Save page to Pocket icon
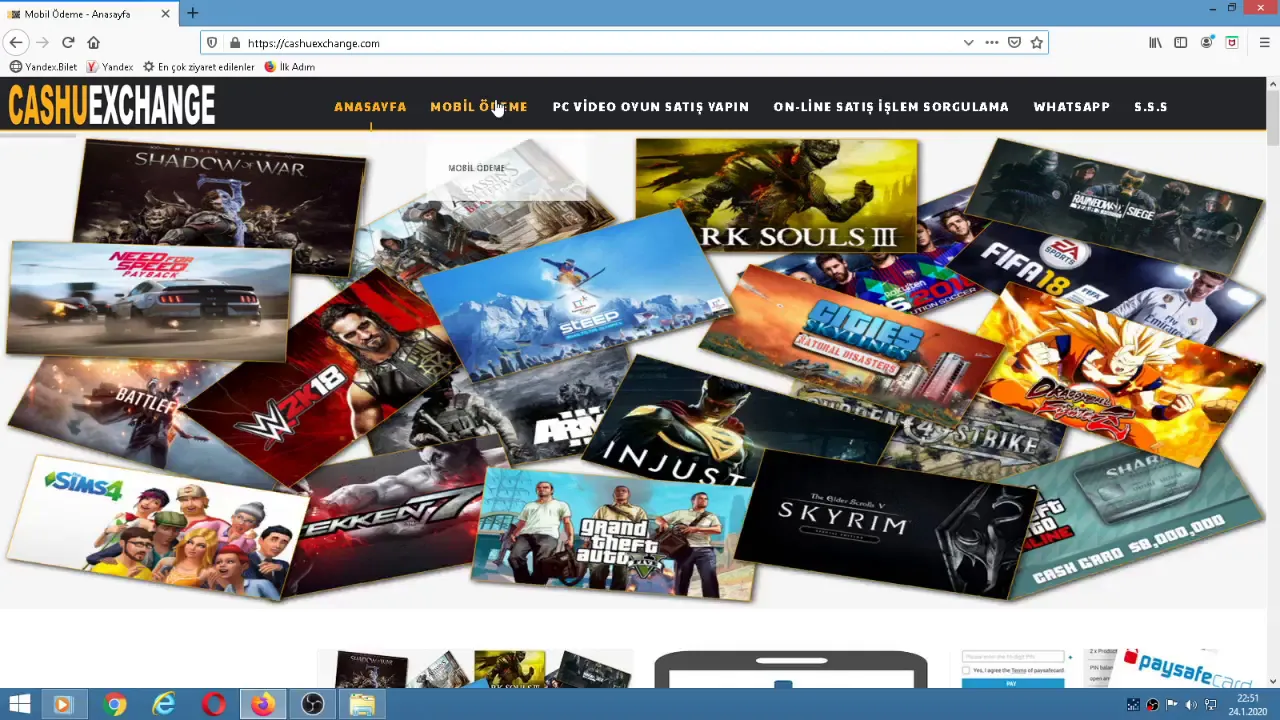Image resolution: width=1280 pixels, height=720 pixels. [1014, 43]
